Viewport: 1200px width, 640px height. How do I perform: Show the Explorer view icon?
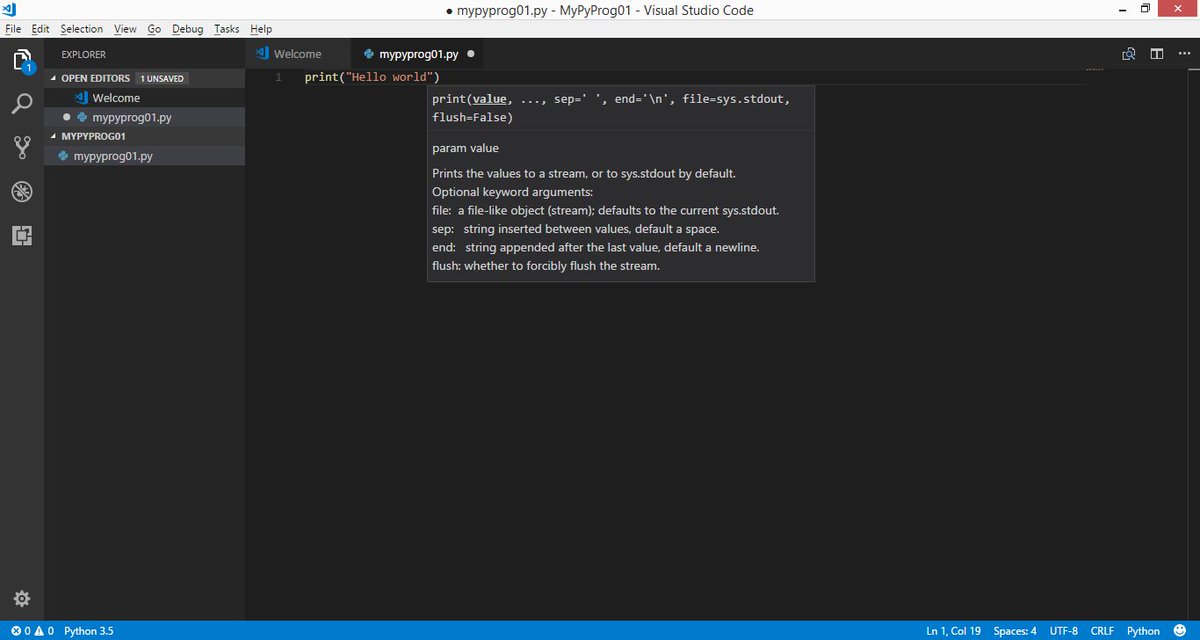pyautogui.click(x=22, y=59)
